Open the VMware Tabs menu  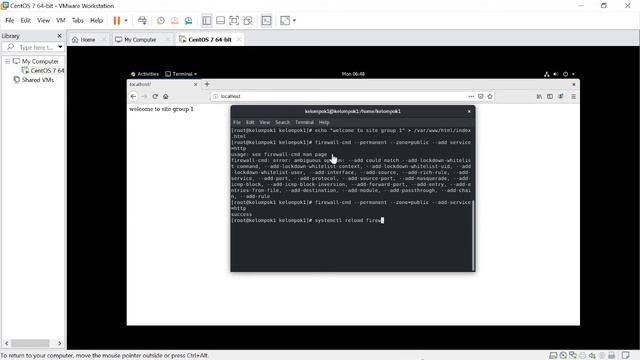[x=78, y=20]
